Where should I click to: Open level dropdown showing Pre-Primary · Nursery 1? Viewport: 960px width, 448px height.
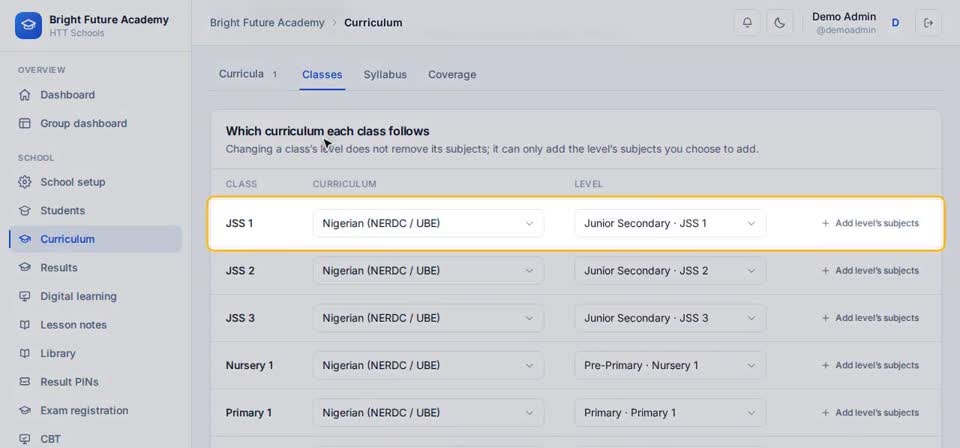click(670, 365)
